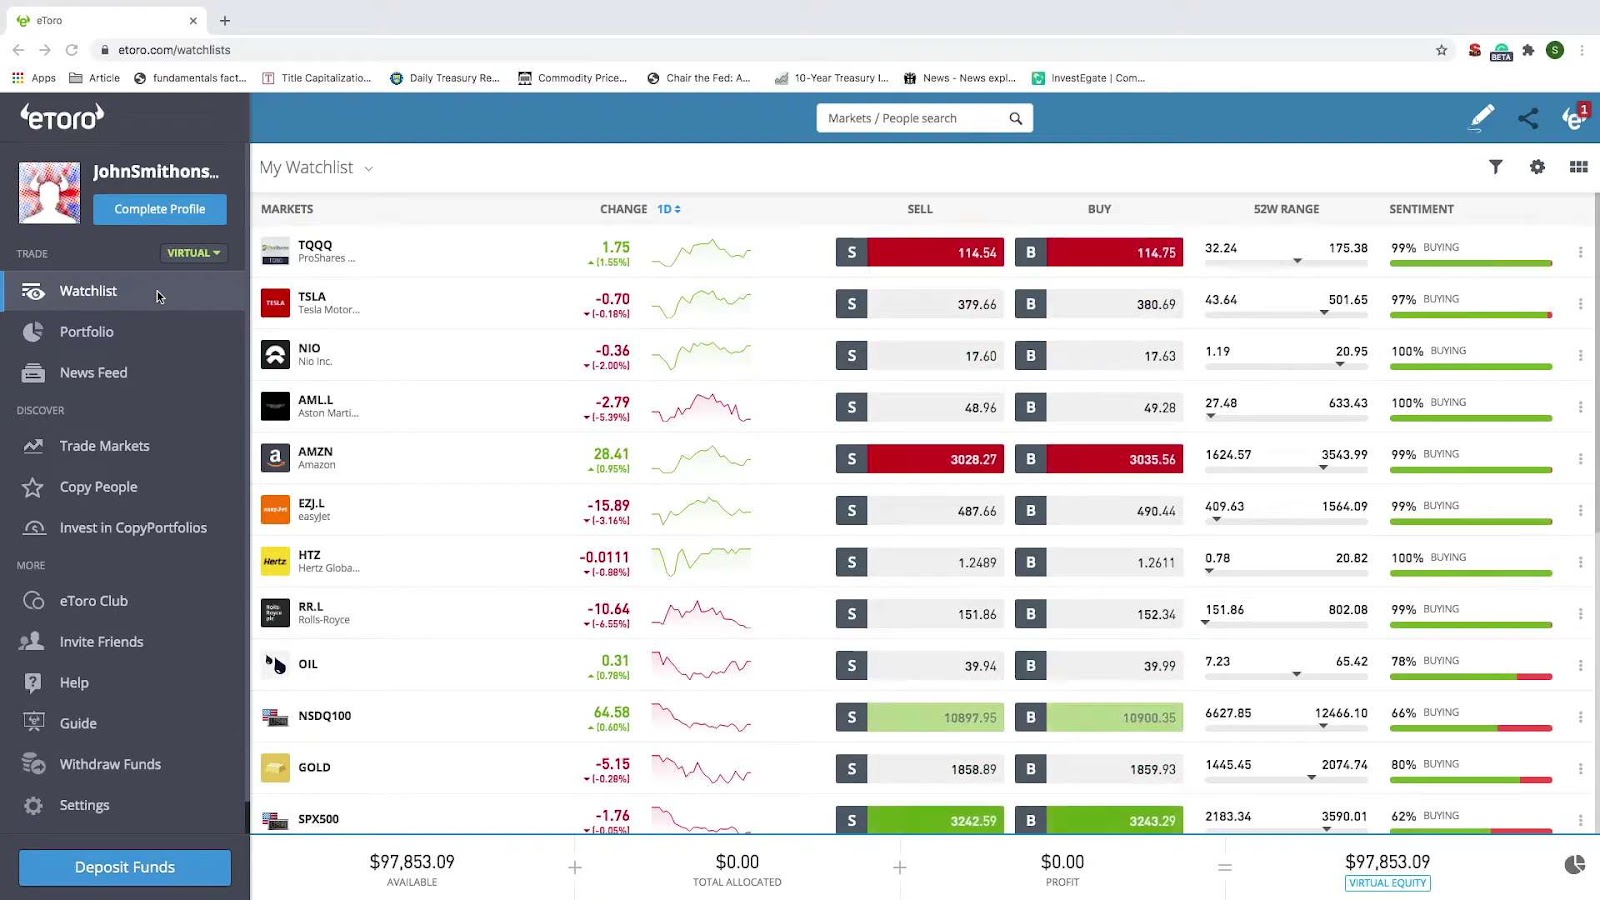The height and width of the screenshot is (900, 1600).
Task: Click the Amazon logo icon
Action: pyautogui.click(x=275, y=458)
